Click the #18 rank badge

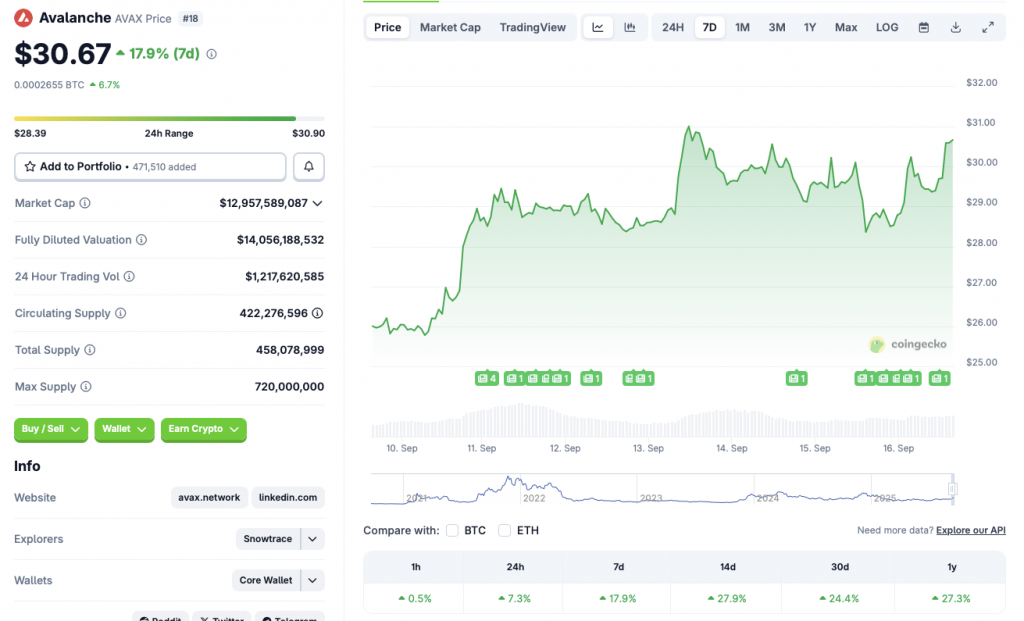pyautogui.click(x=190, y=18)
